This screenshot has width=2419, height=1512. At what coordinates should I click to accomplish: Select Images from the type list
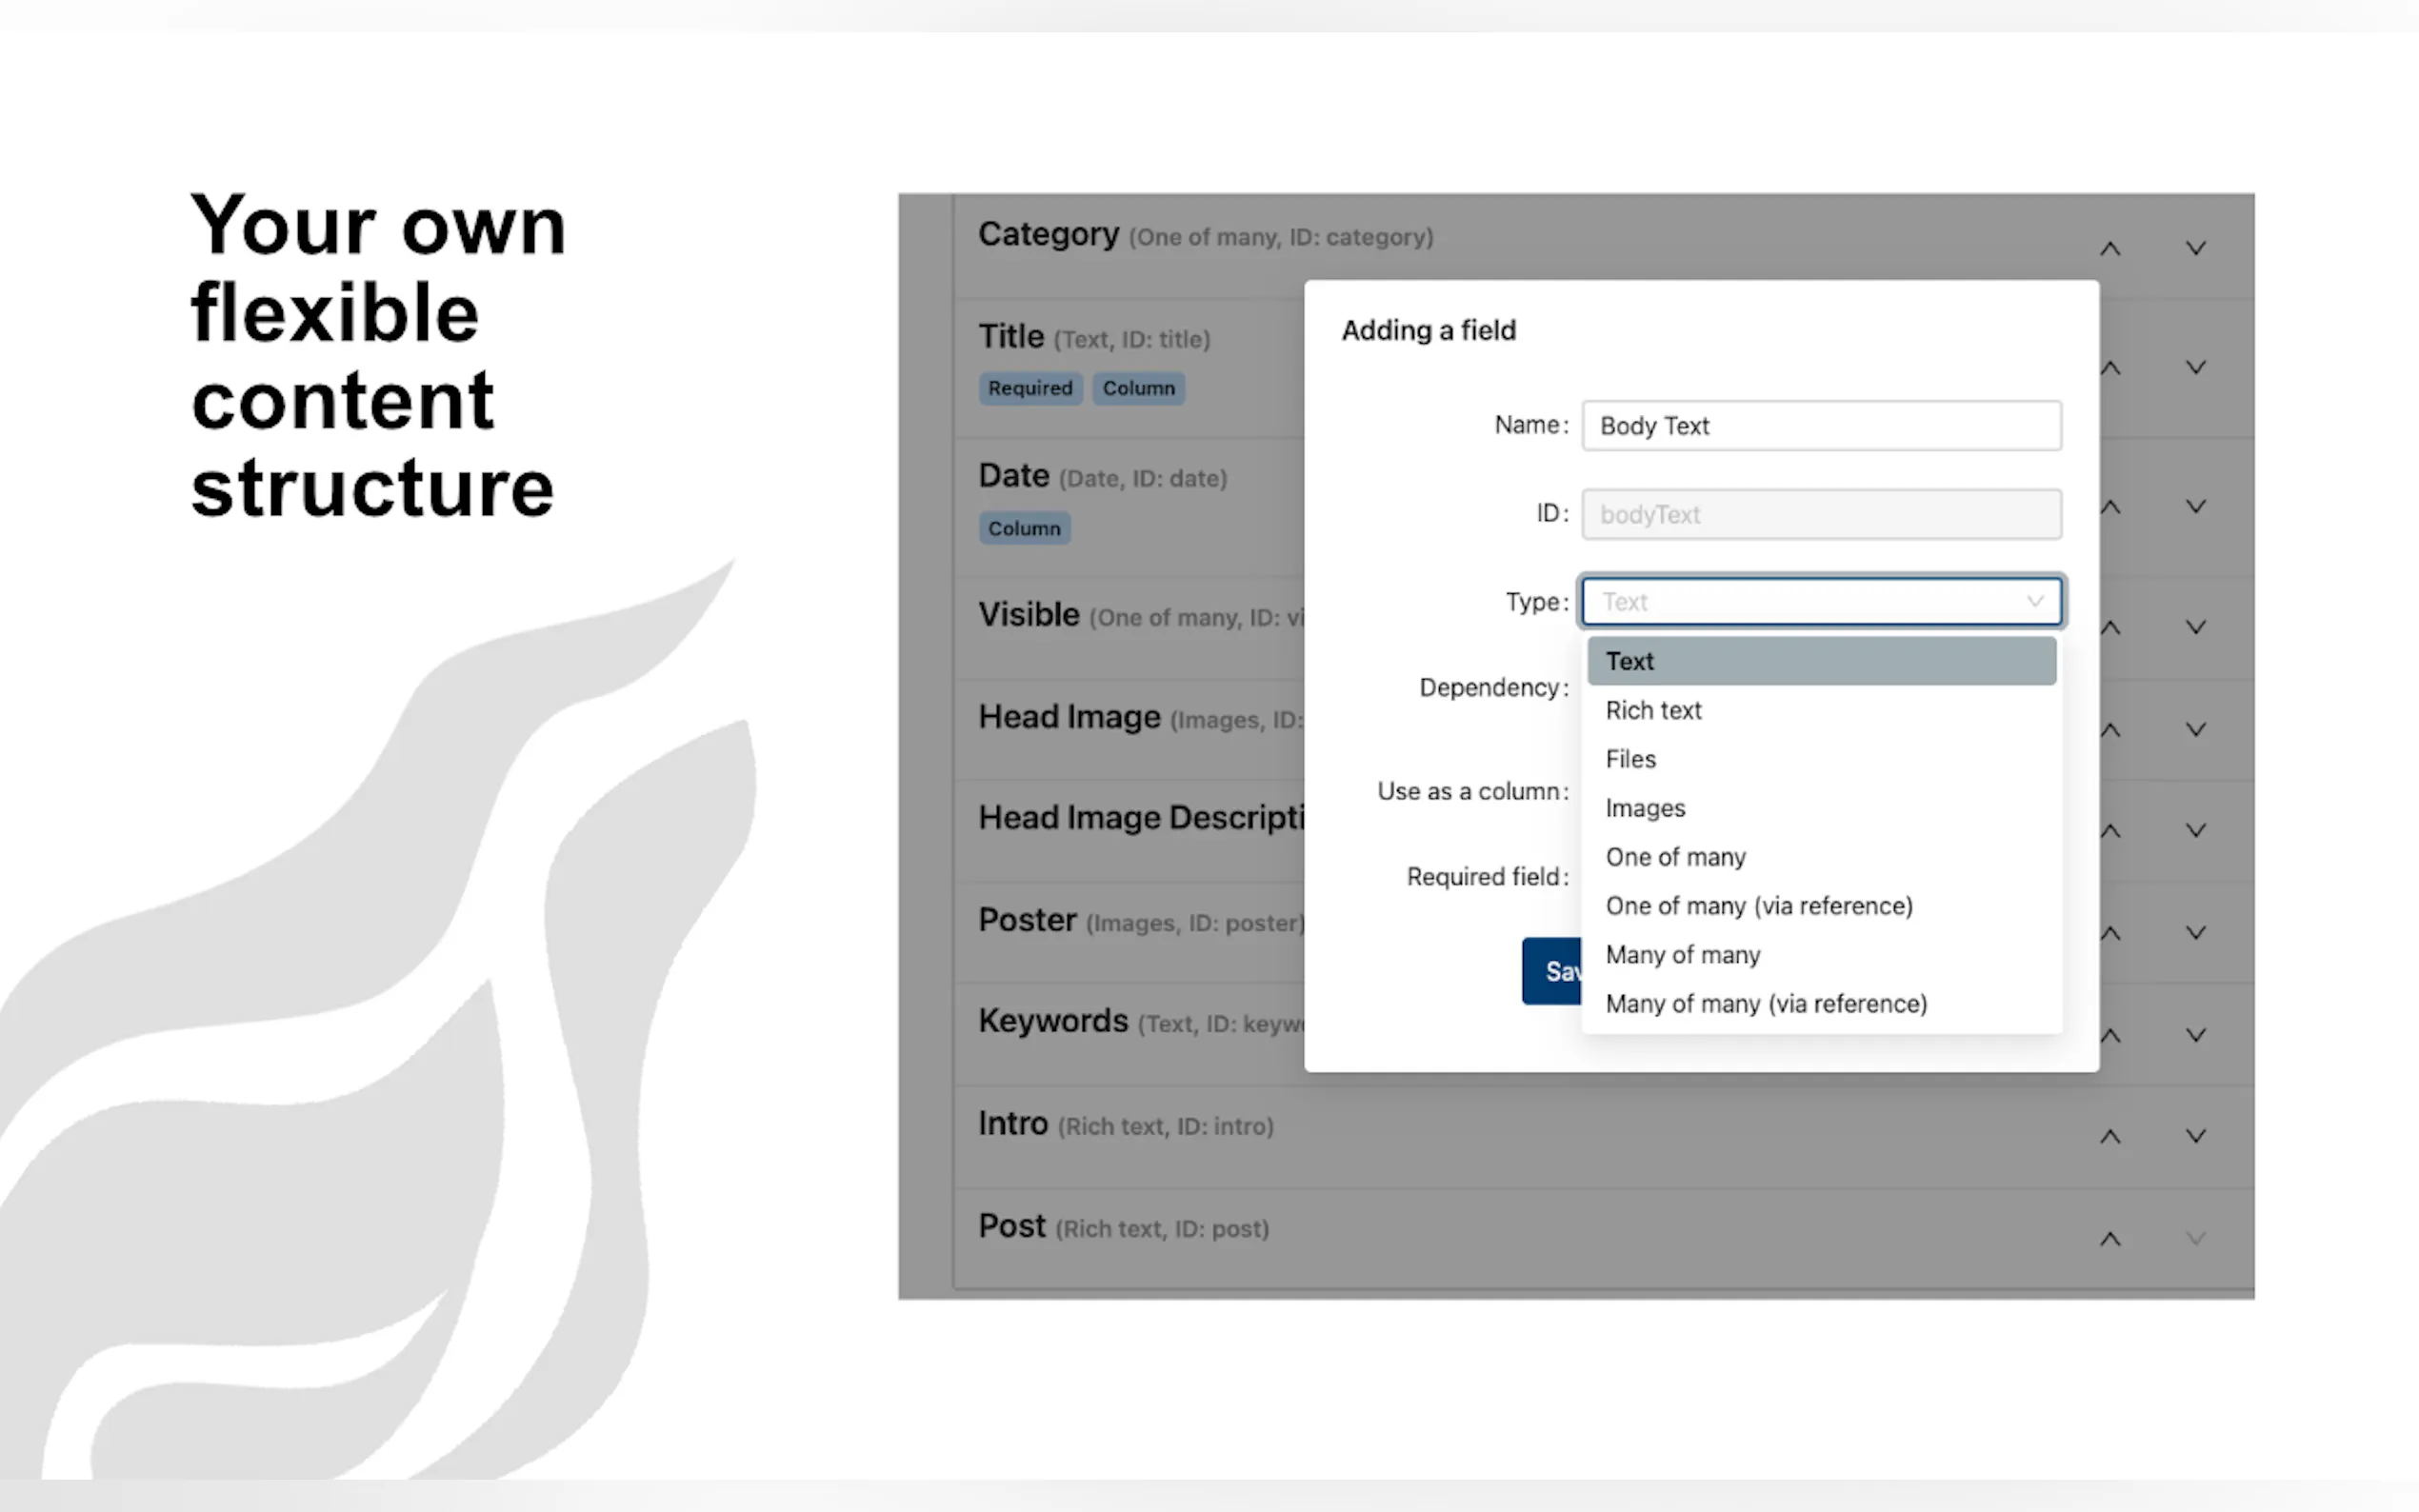pos(1645,808)
